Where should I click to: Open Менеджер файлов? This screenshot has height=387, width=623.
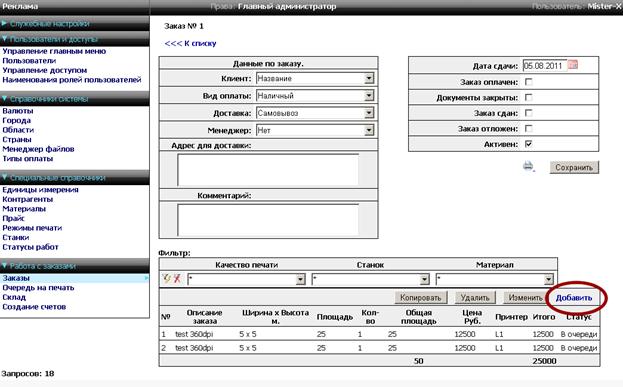(x=38, y=149)
